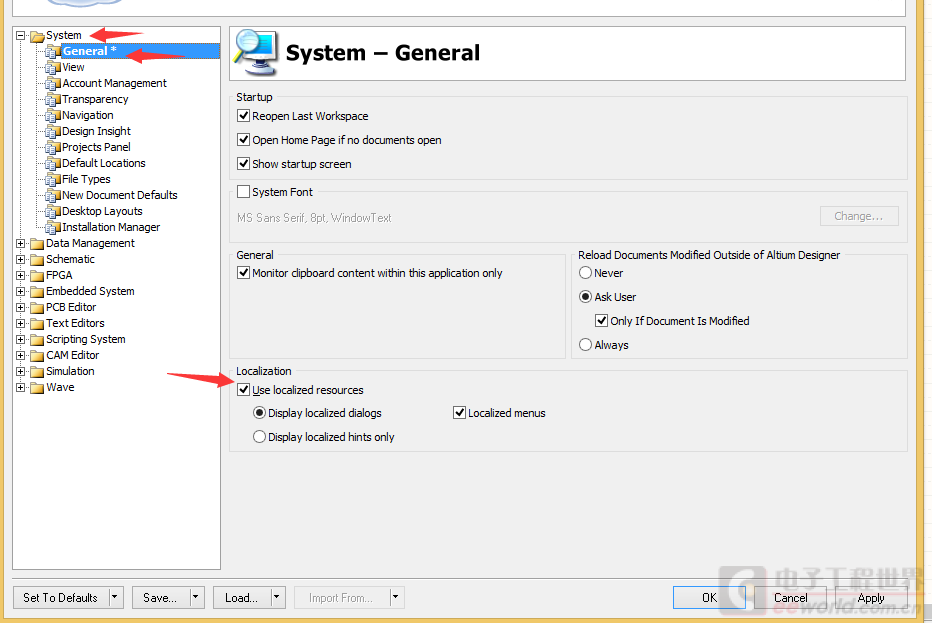Expand the Text Editors tree node
This screenshot has width=932, height=623.
click(21, 324)
